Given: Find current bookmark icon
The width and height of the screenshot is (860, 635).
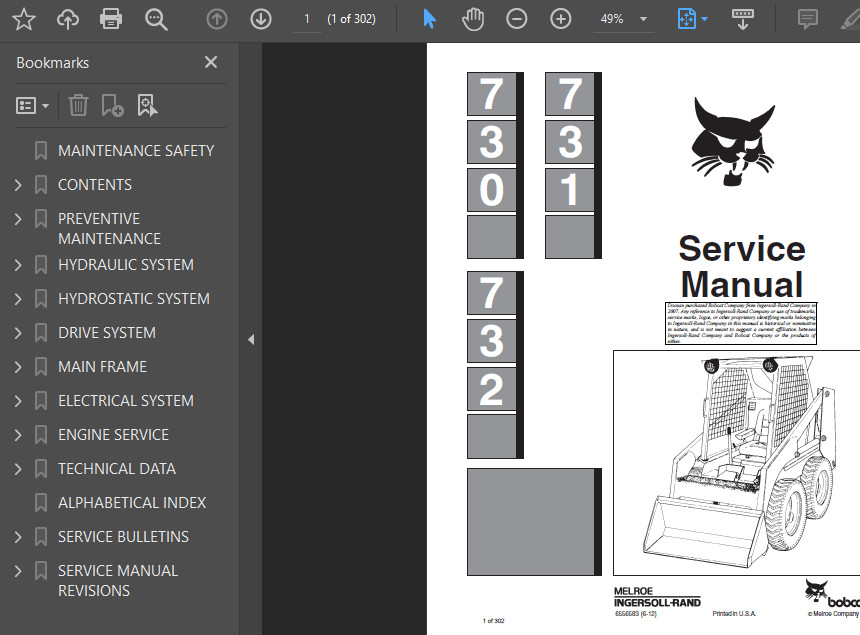Looking at the screenshot, I should point(147,105).
